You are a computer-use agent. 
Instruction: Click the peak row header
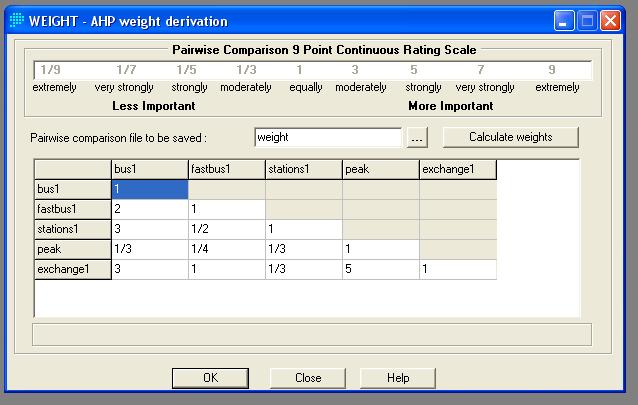click(72, 249)
